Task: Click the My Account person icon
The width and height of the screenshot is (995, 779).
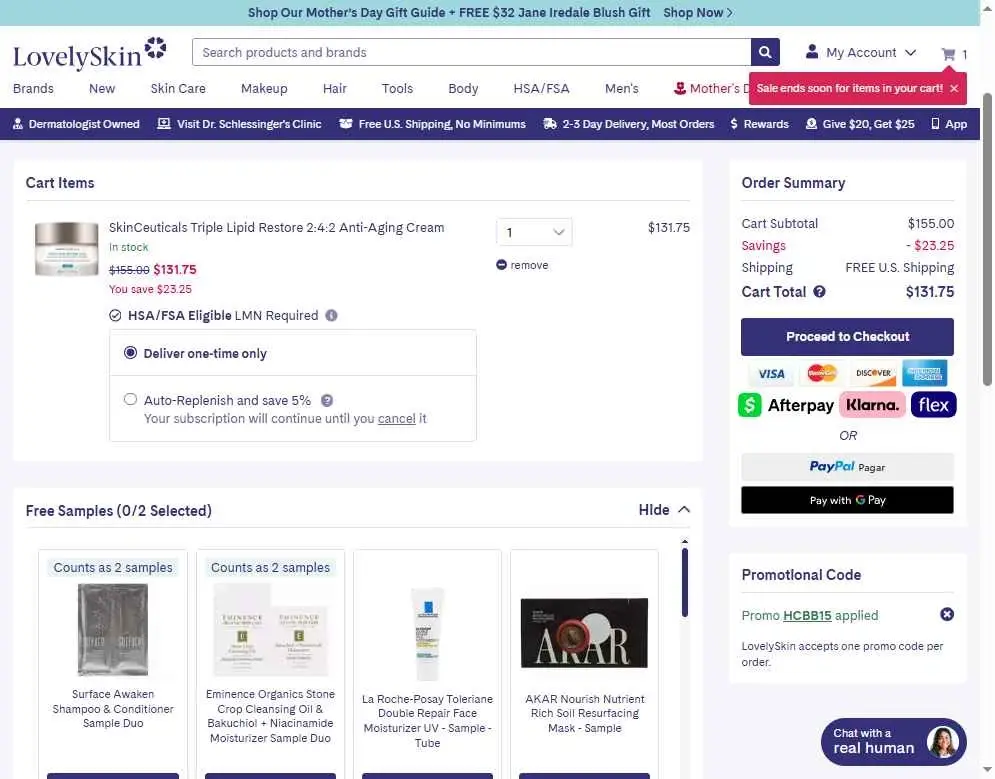Action: tap(812, 52)
